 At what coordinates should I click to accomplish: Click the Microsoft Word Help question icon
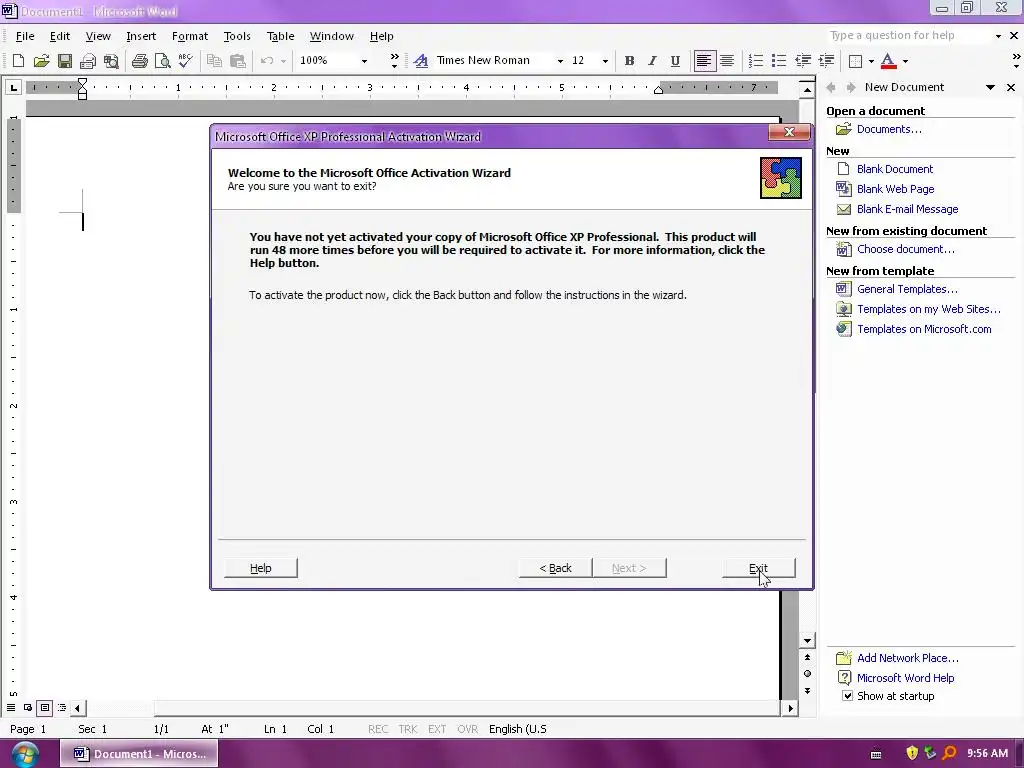click(844, 678)
